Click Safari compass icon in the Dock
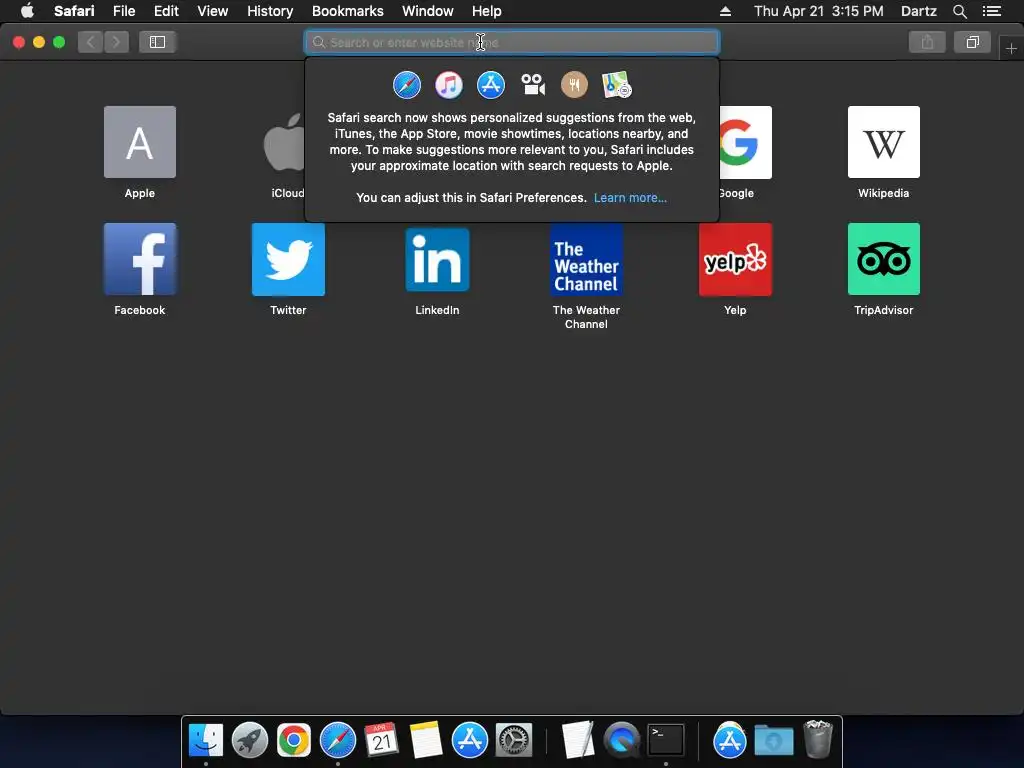Viewport: 1024px width, 768px height. [x=338, y=740]
